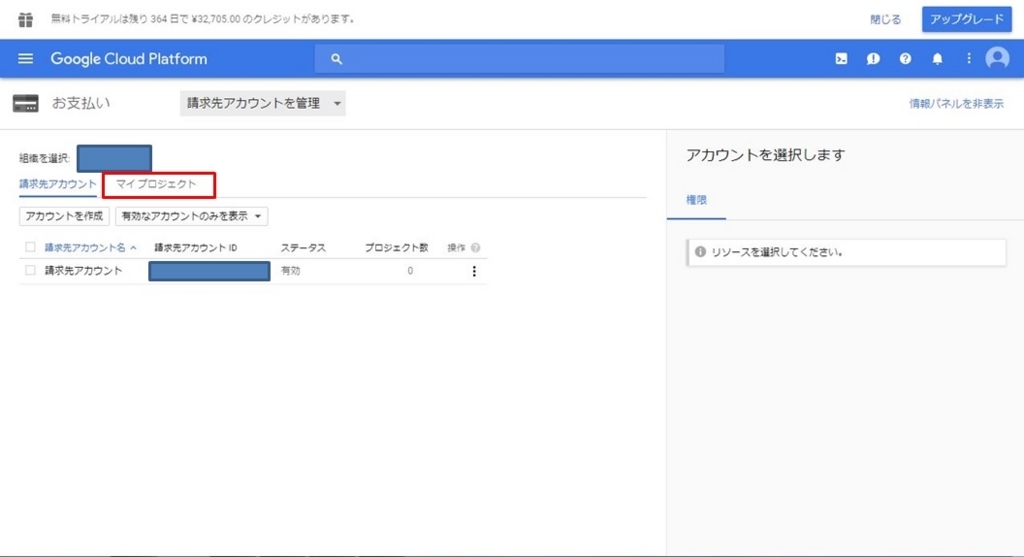This screenshot has width=1024, height=557.
Task: Click アカウントを選択します panel heading
Action: pos(765,155)
